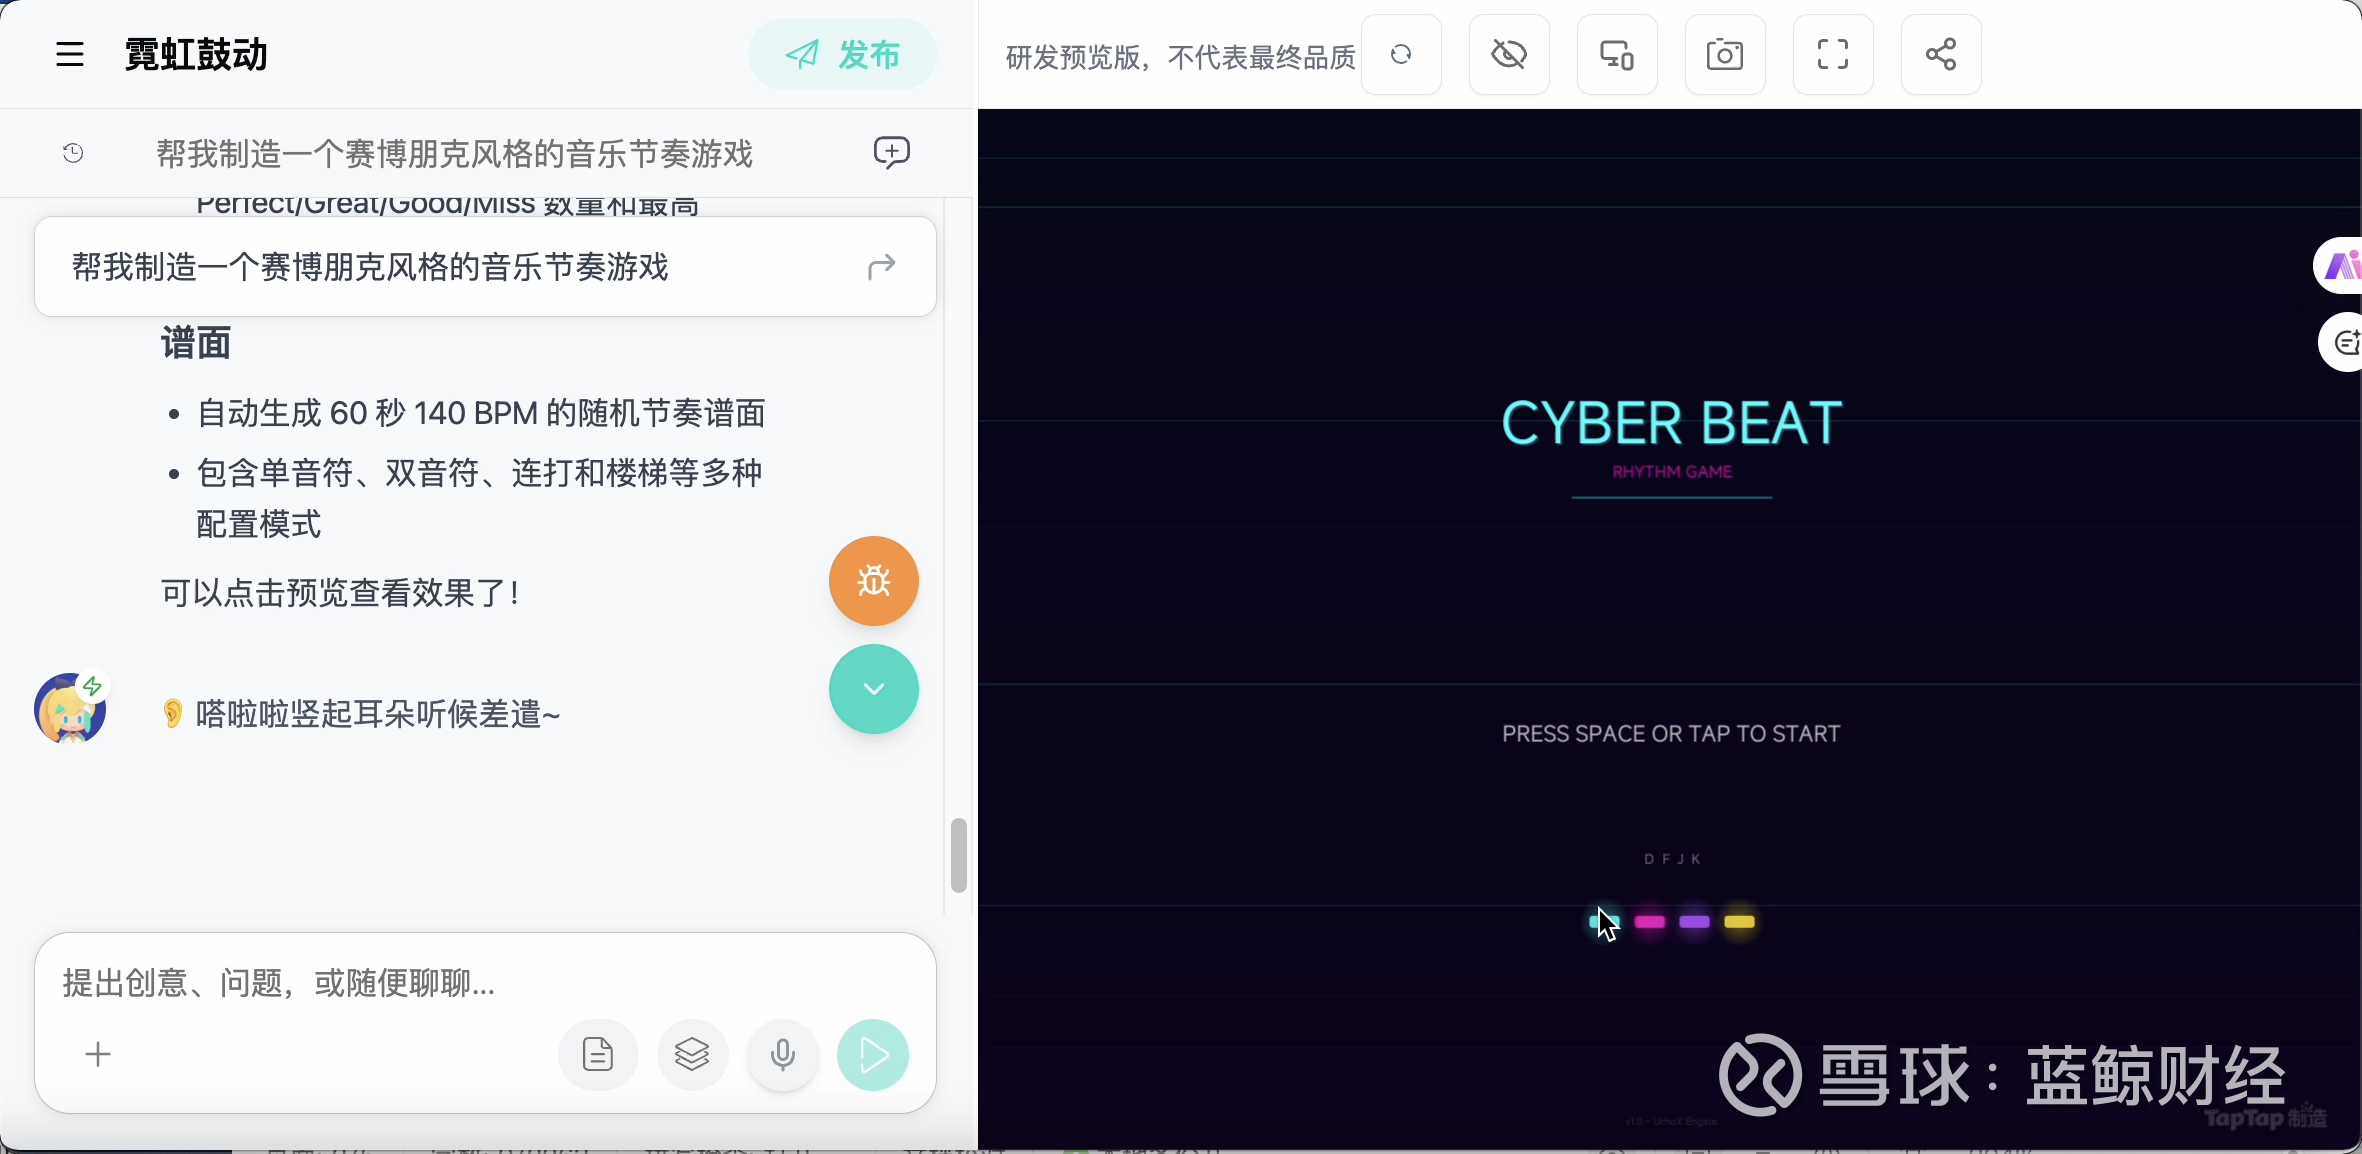Open the preview in fullscreen
This screenshot has height=1154, width=2362.
point(1833,54)
